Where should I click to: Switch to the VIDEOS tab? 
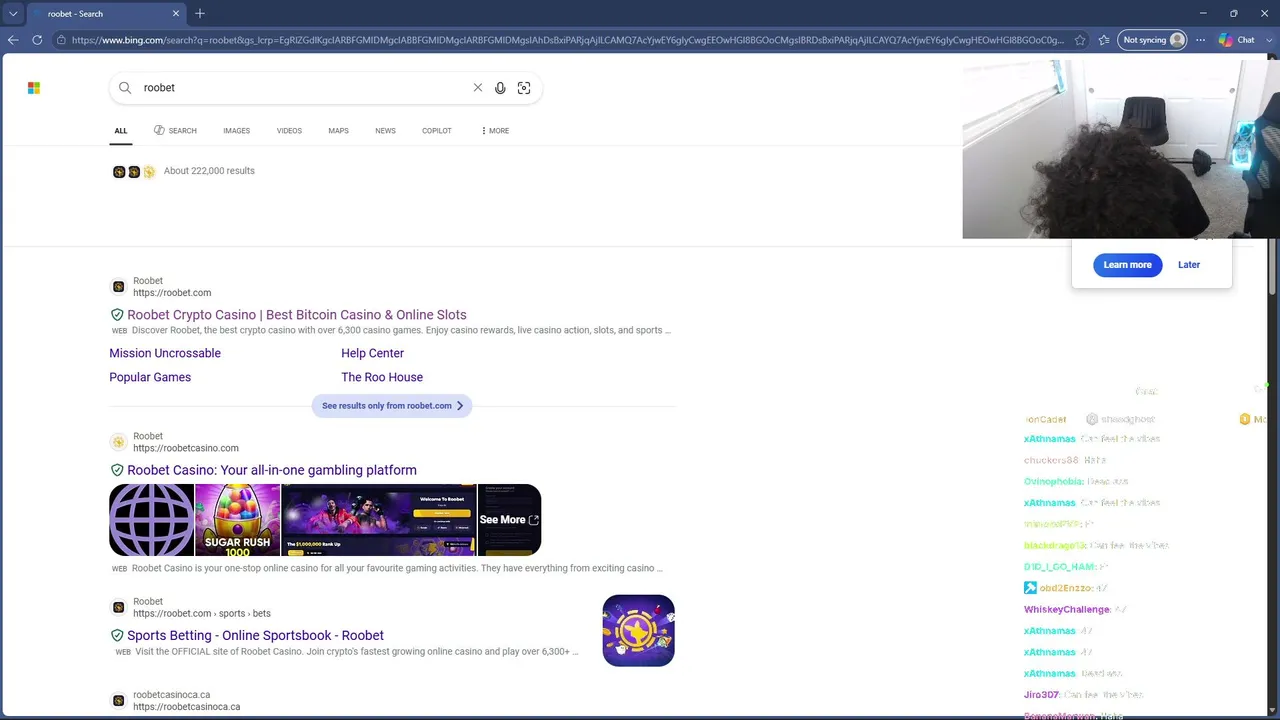289,131
